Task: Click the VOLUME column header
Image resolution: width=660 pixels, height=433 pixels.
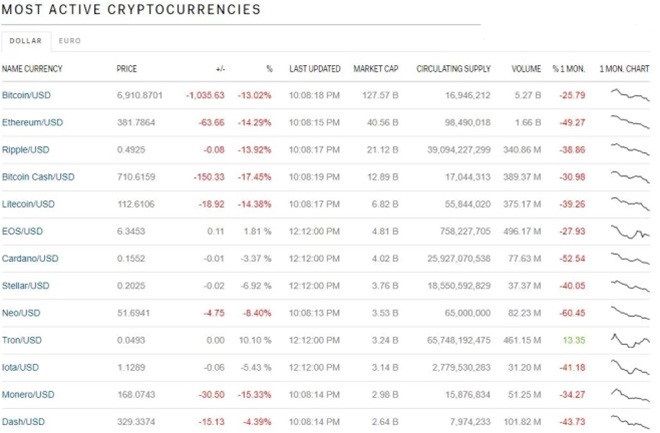Action: pos(526,69)
